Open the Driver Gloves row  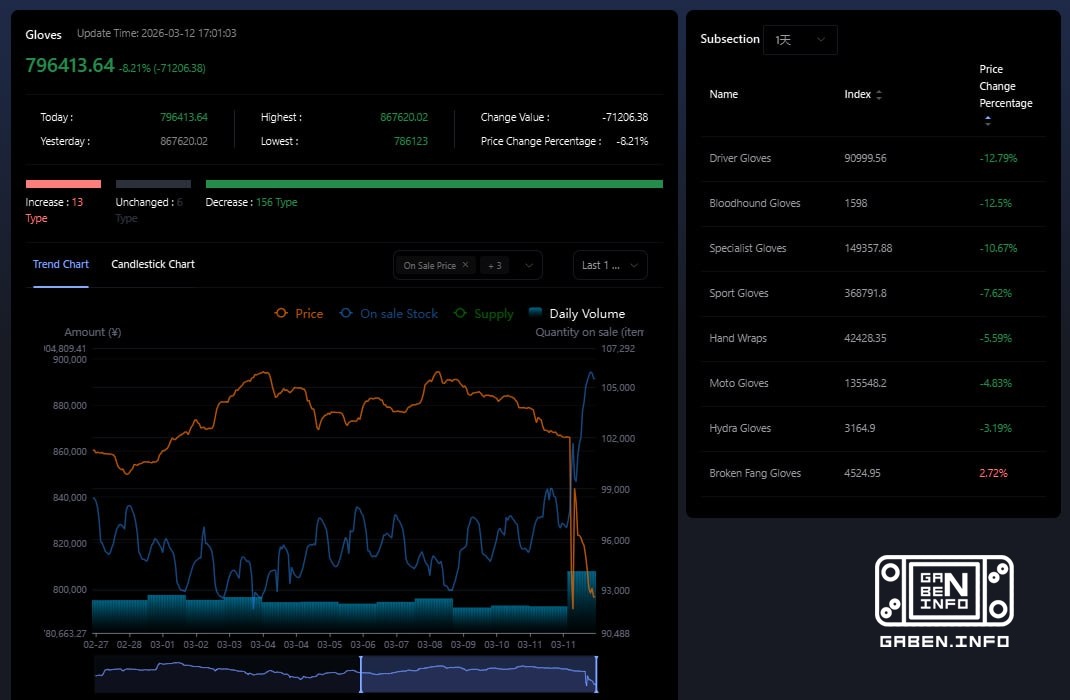pos(740,158)
